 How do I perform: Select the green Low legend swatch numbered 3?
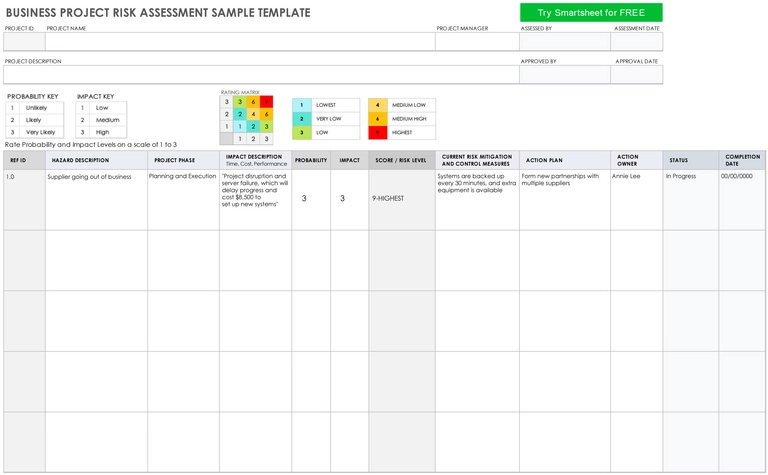(x=302, y=133)
